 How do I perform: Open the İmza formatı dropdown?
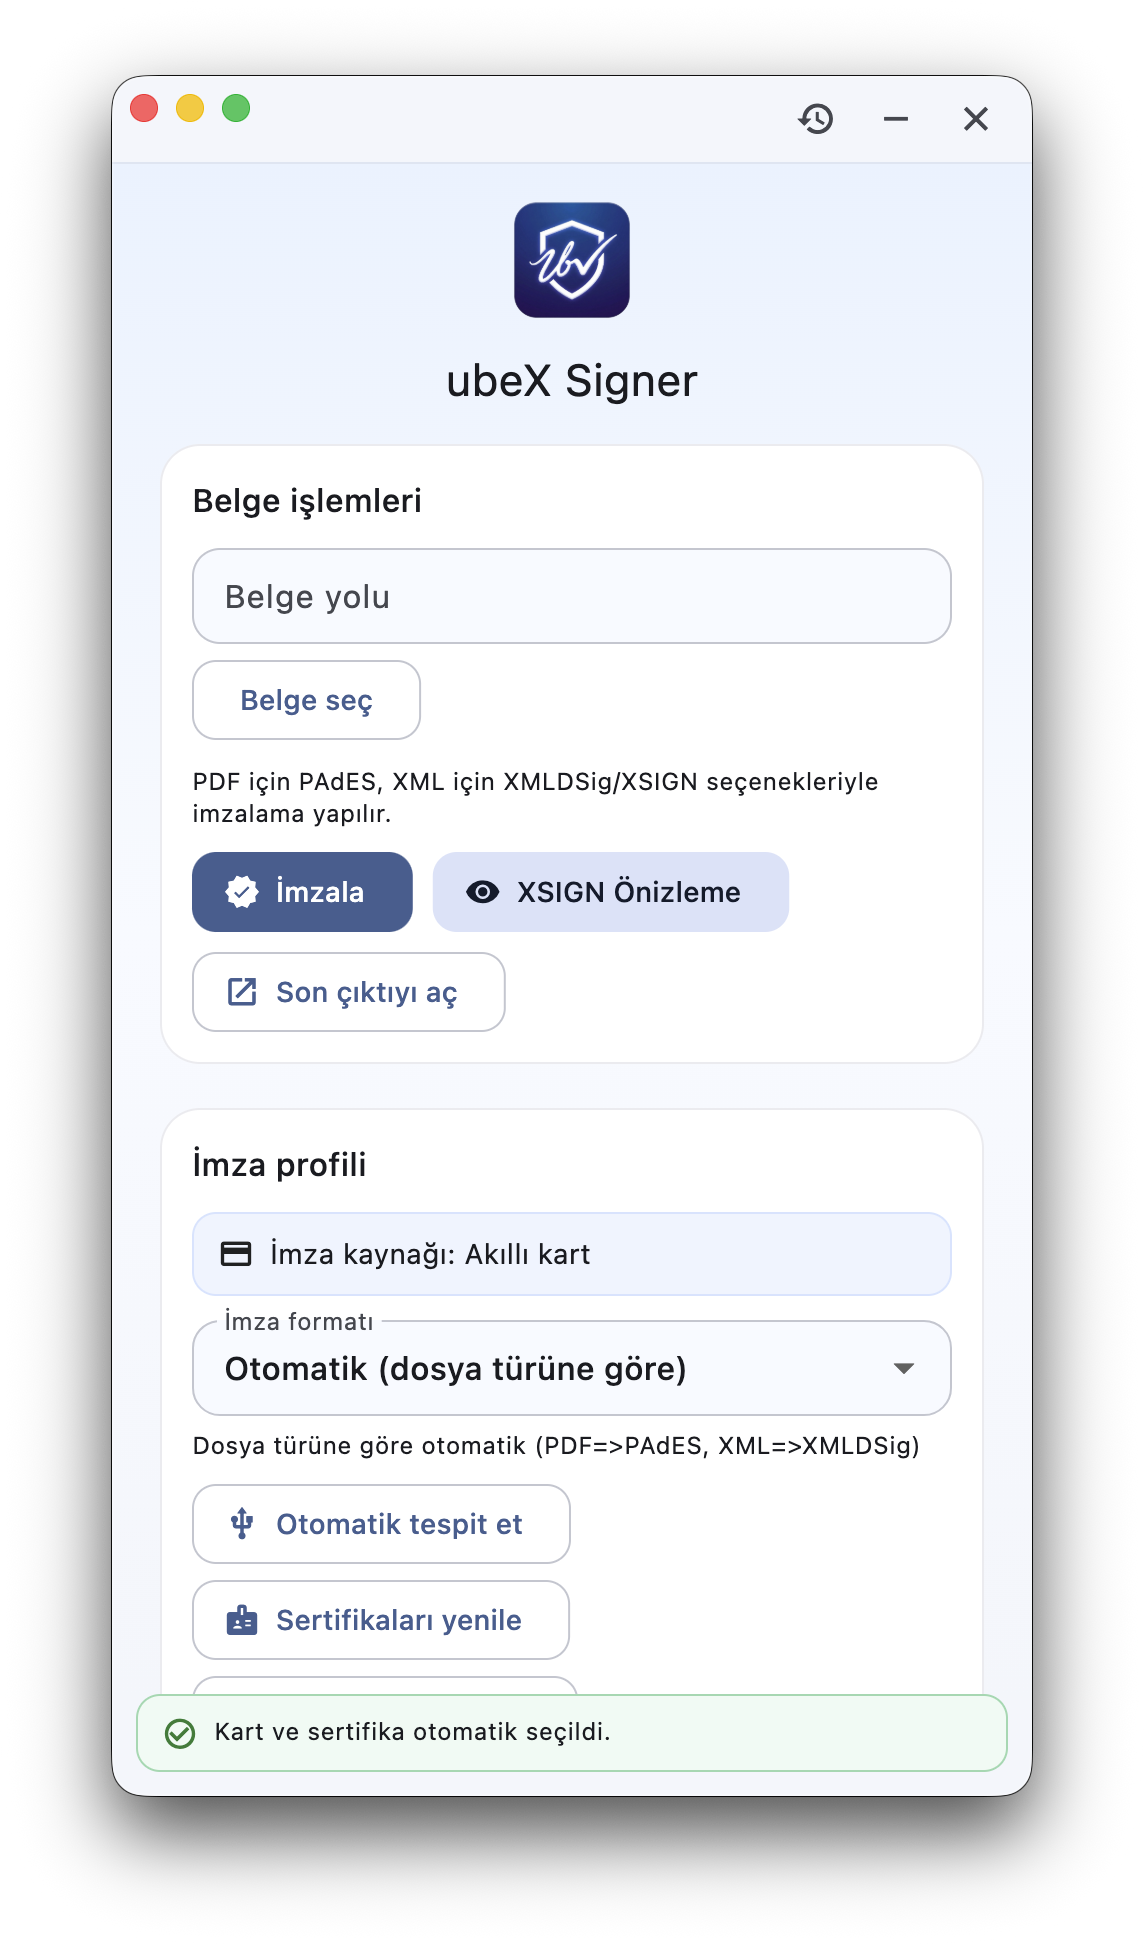pos(572,1368)
